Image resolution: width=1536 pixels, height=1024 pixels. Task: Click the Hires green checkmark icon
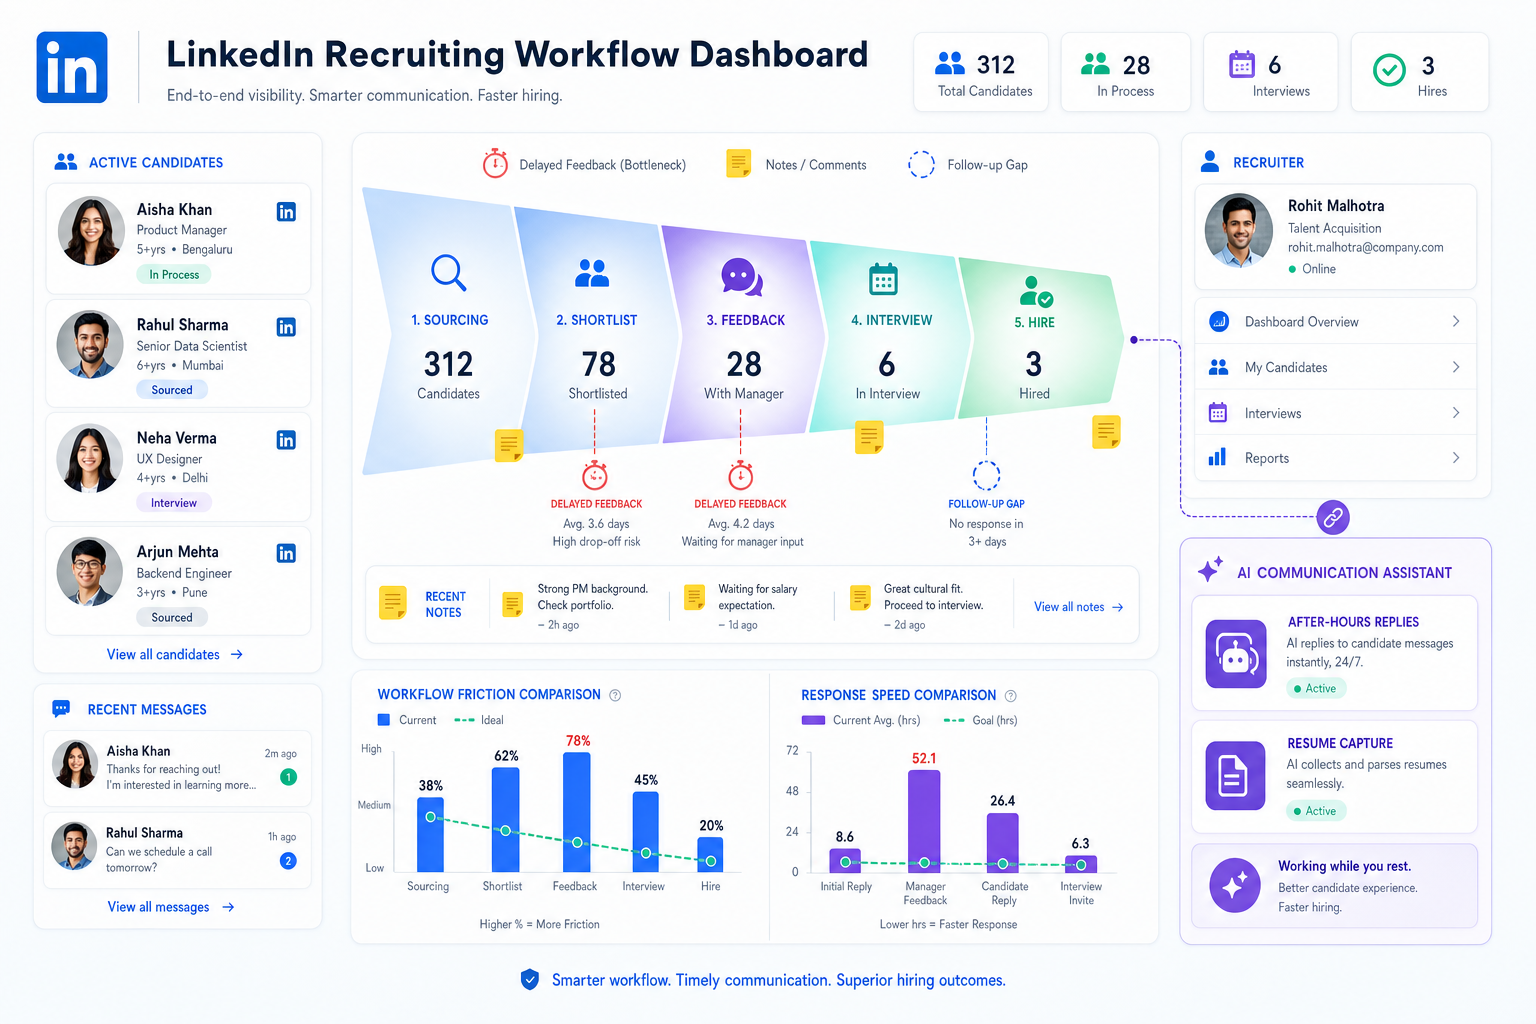tap(1389, 70)
